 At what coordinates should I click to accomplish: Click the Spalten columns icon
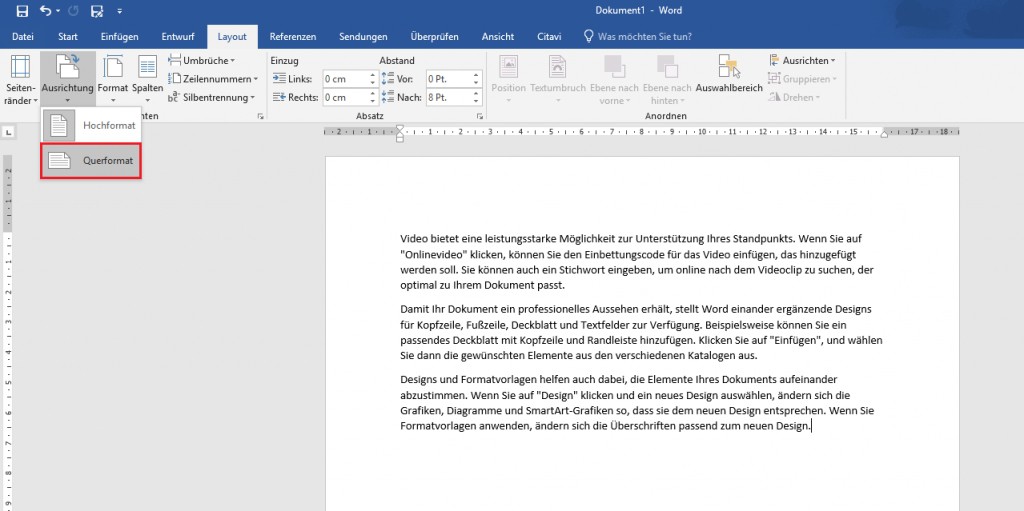click(148, 79)
